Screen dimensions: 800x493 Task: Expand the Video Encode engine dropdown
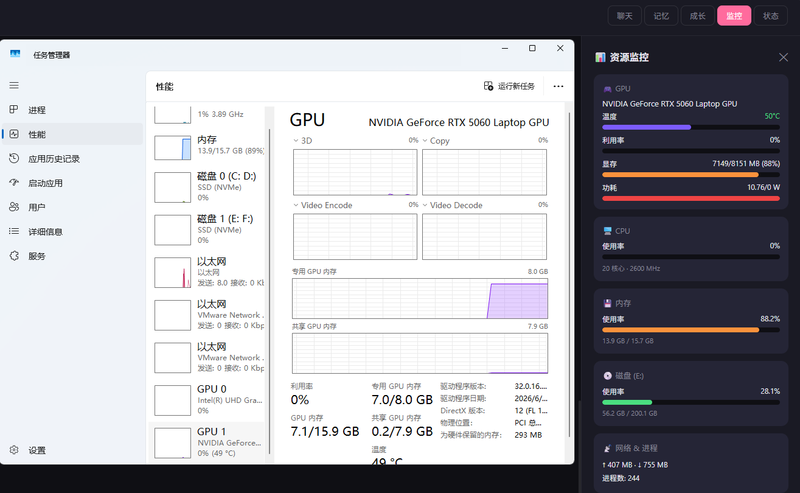click(296, 205)
